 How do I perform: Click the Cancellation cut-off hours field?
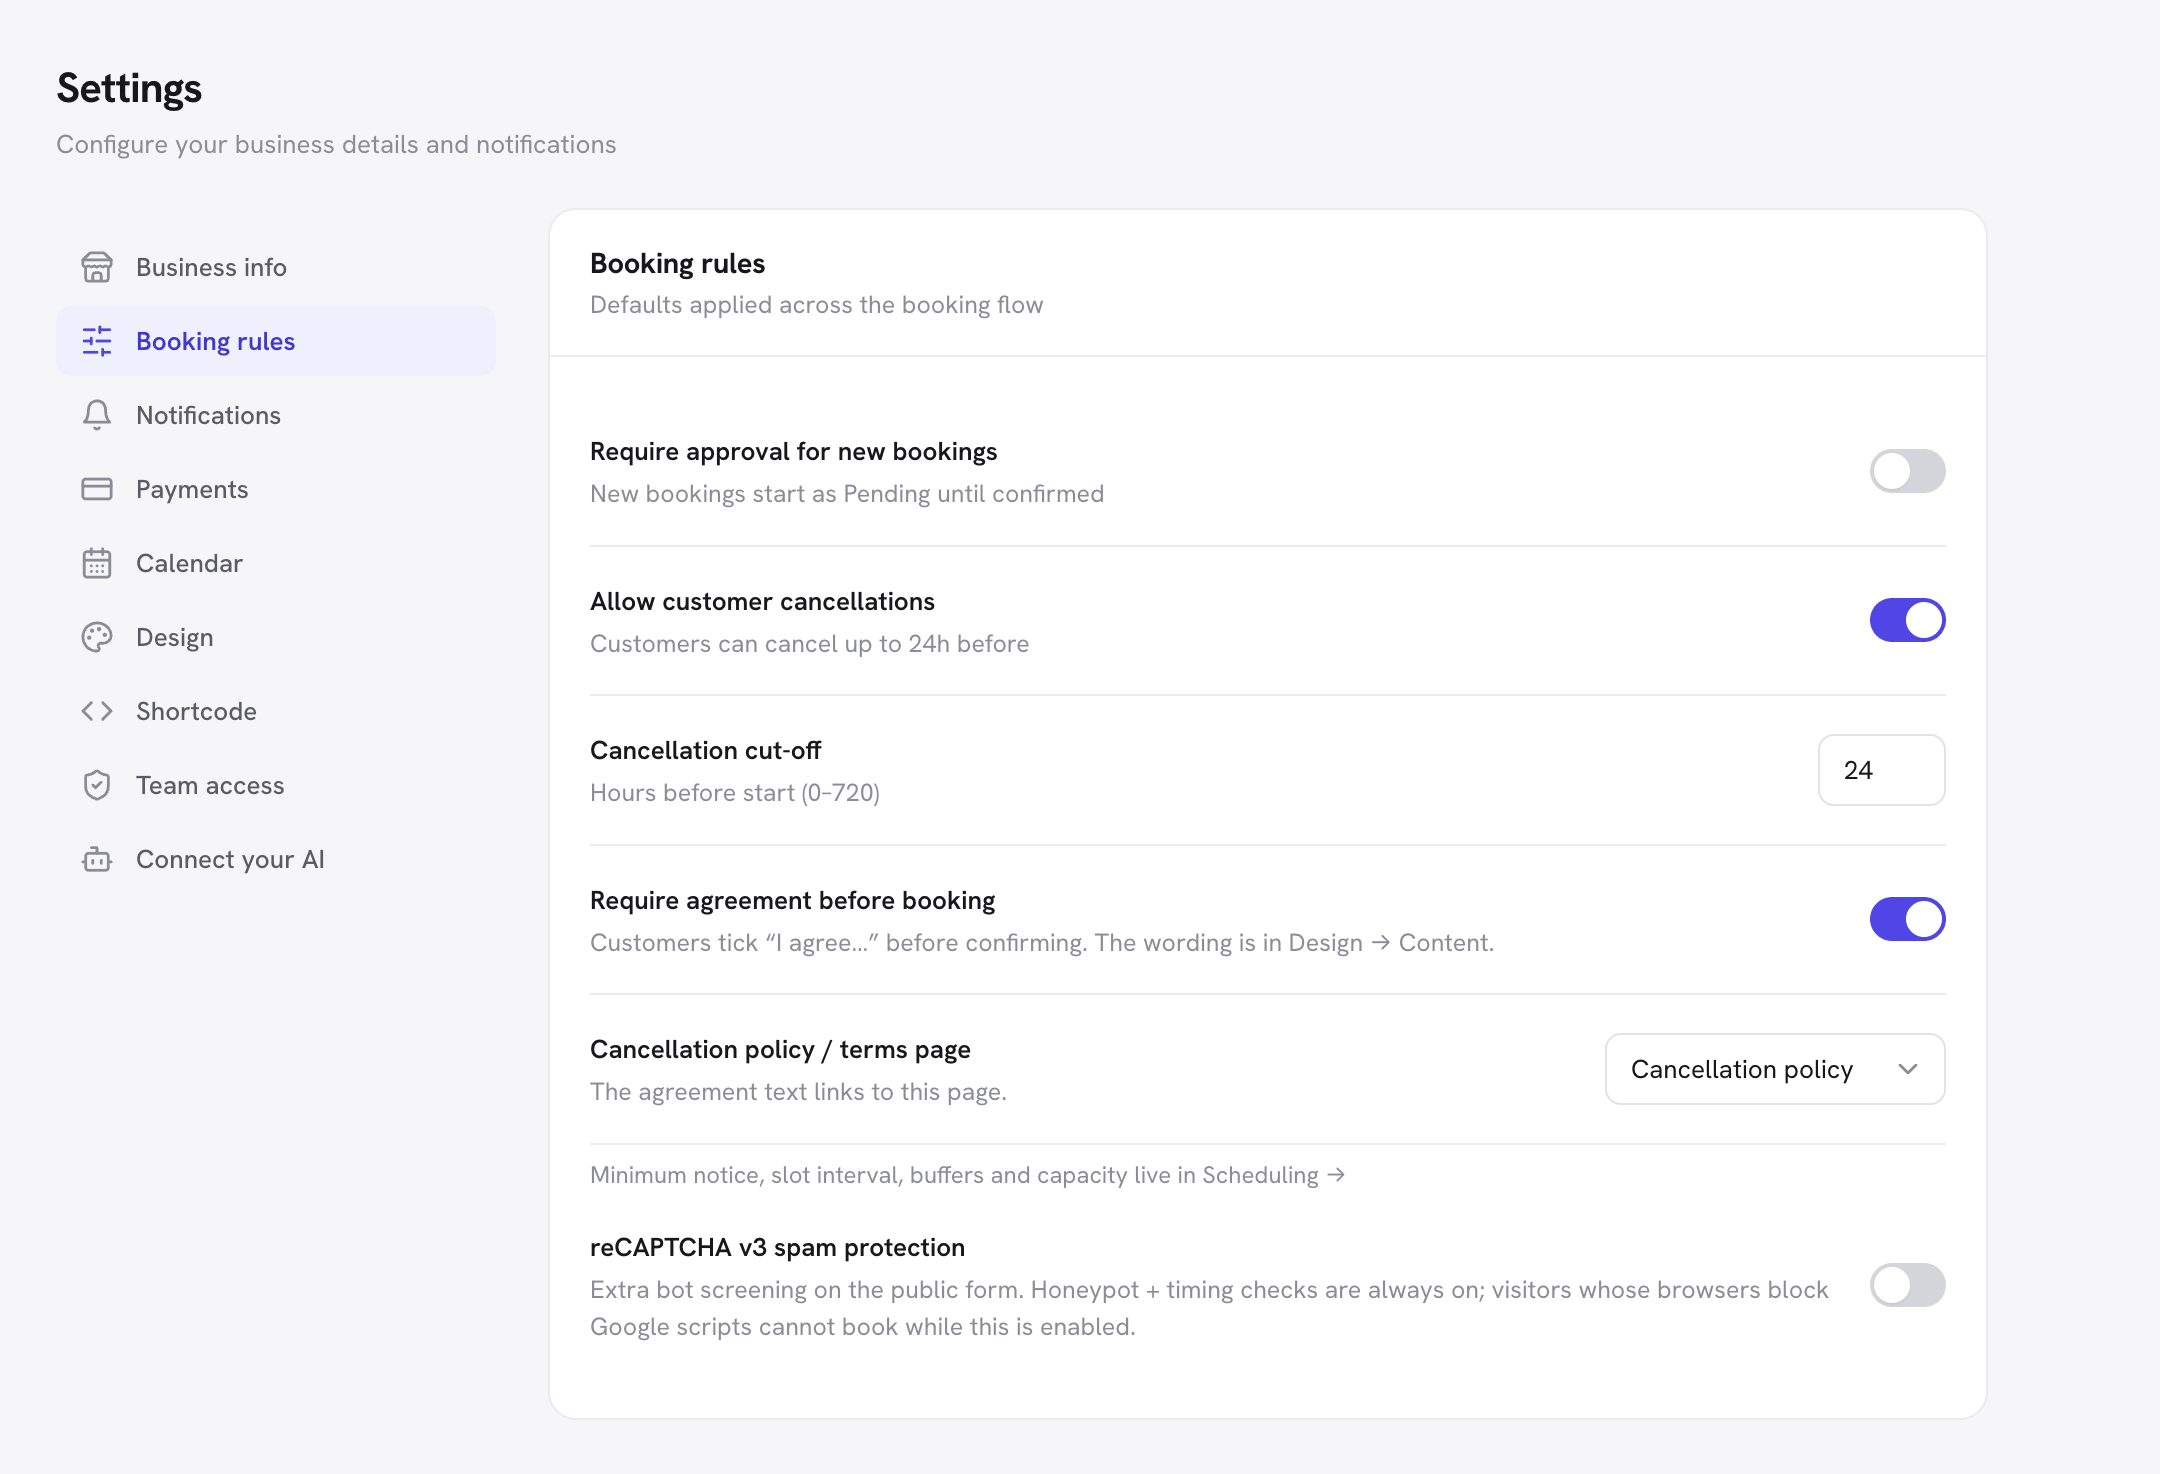point(1881,770)
